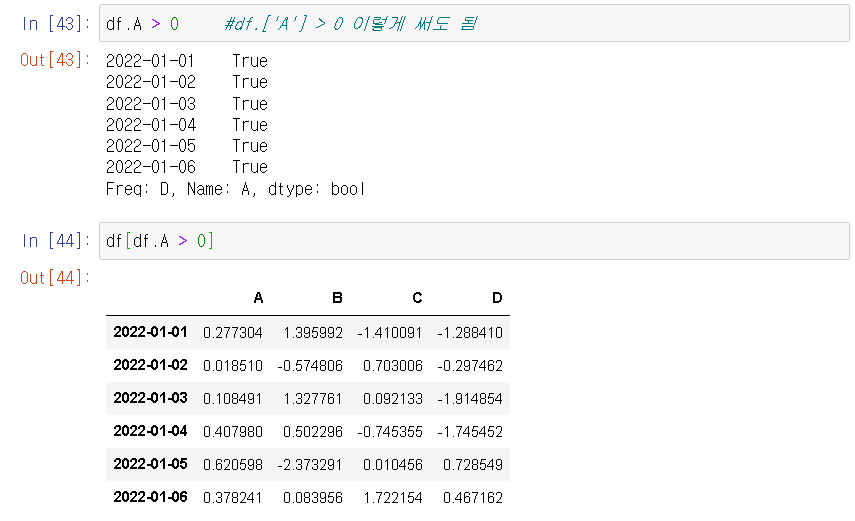Click cell value -2.373291
The image size is (855, 521).
(x=310, y=465)
